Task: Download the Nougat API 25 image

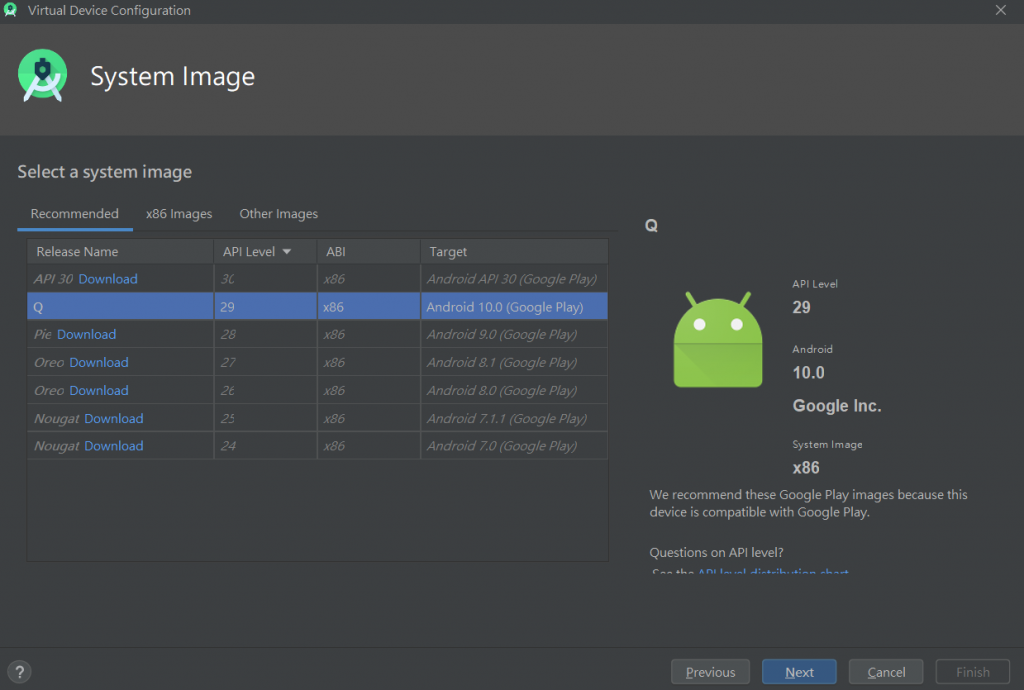Action: coord(114,418)
